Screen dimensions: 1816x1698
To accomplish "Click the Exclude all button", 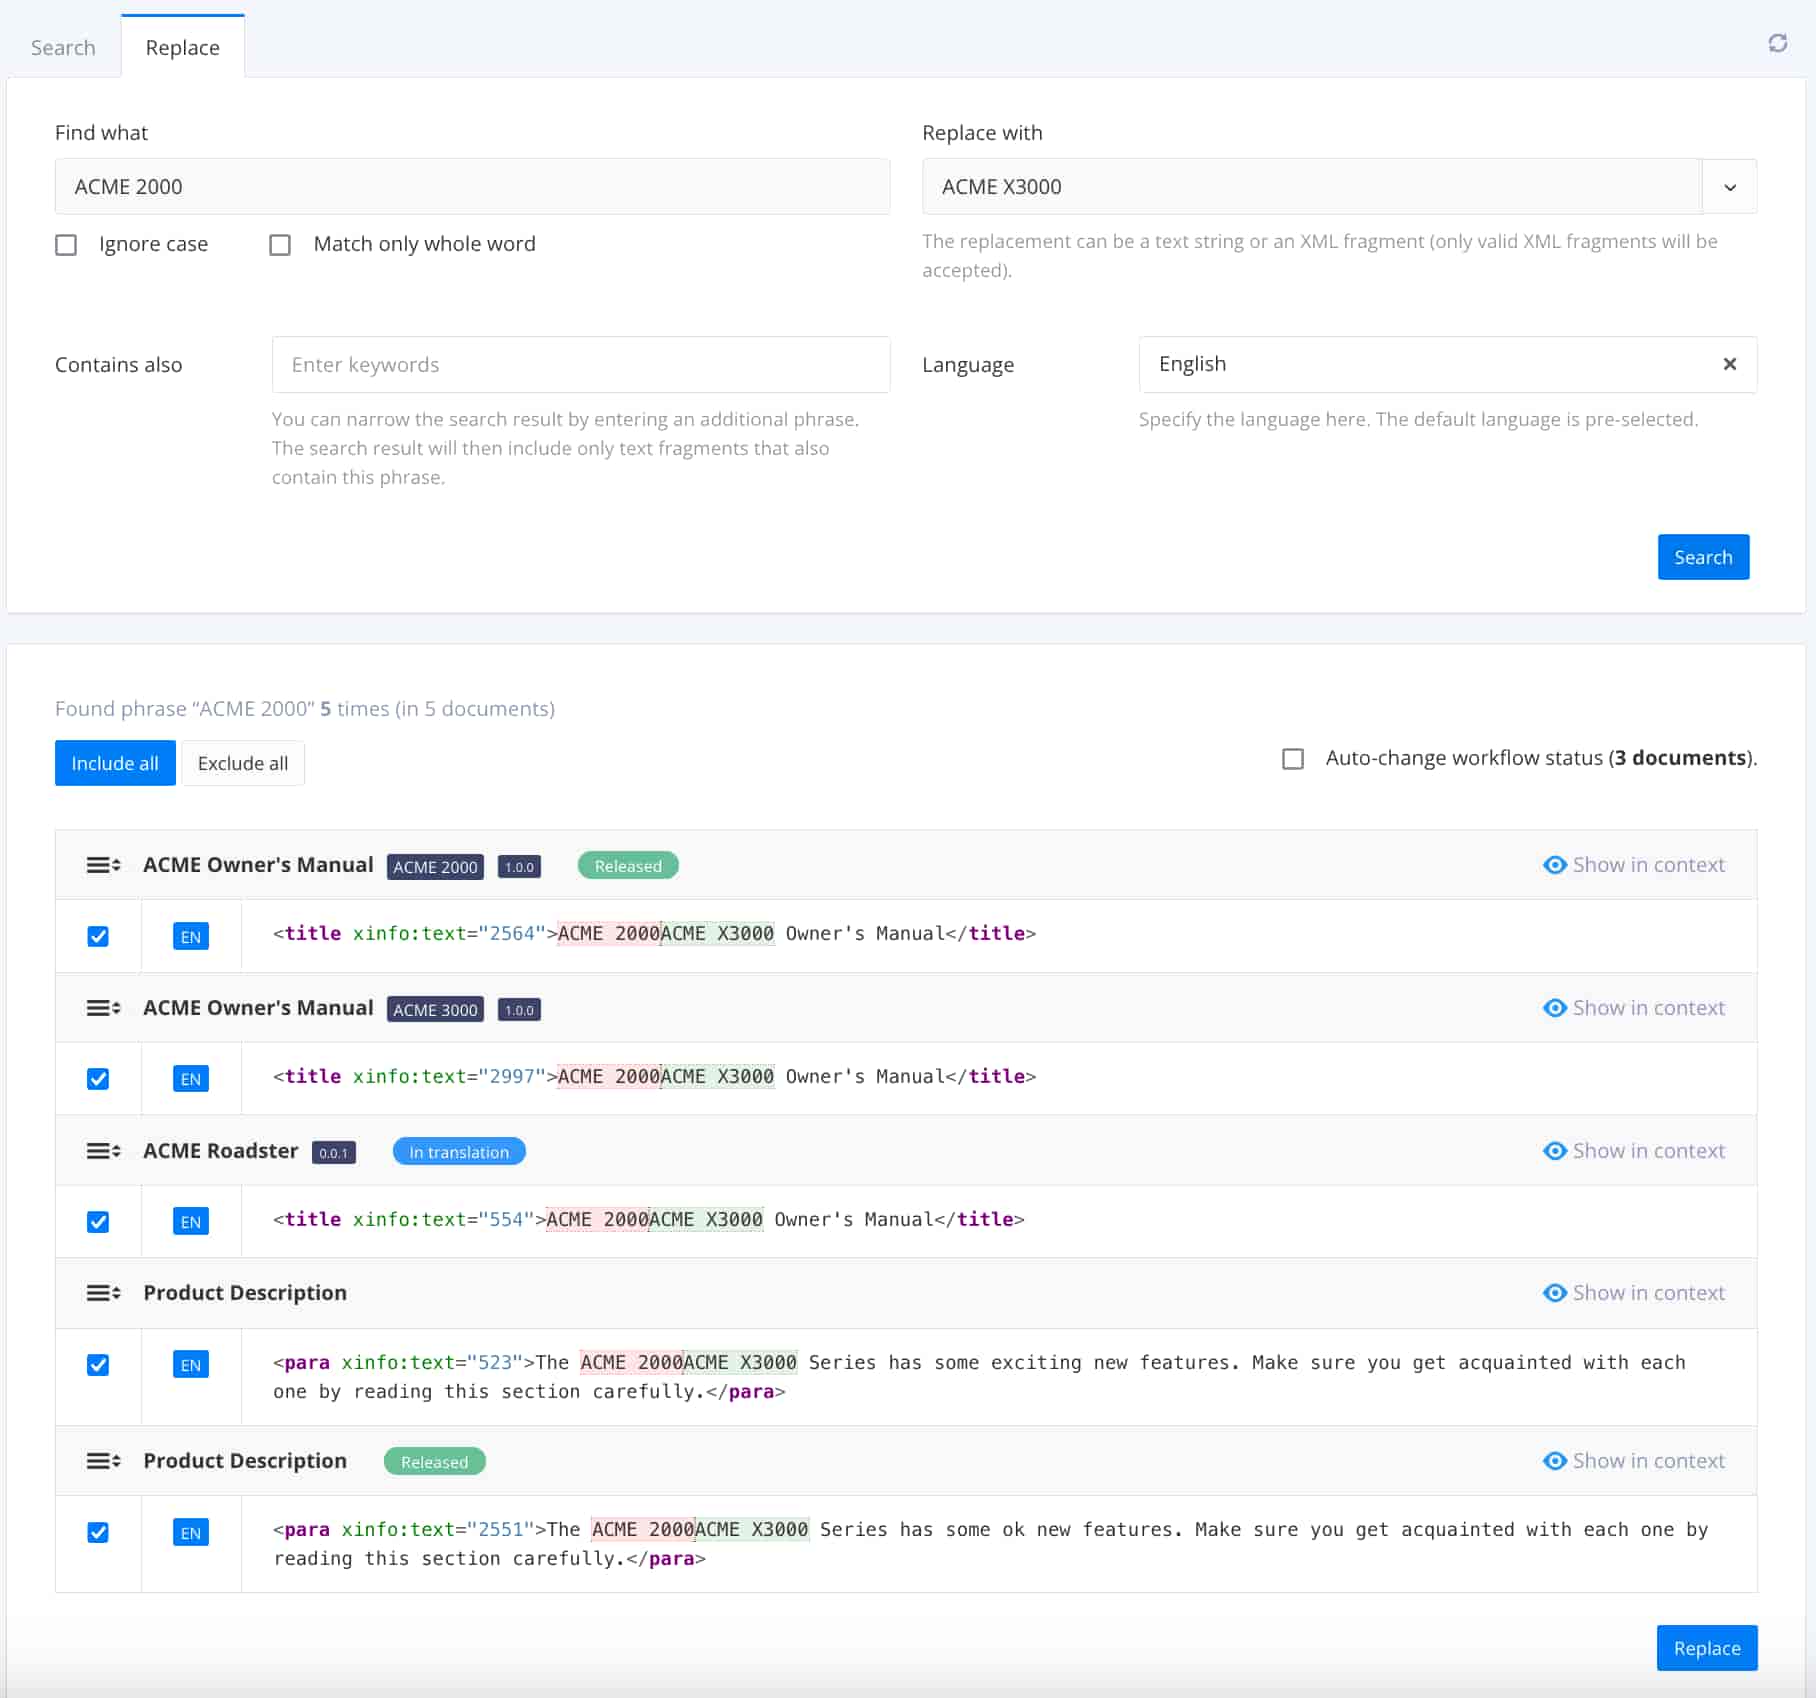I will (x=242, y=763).
